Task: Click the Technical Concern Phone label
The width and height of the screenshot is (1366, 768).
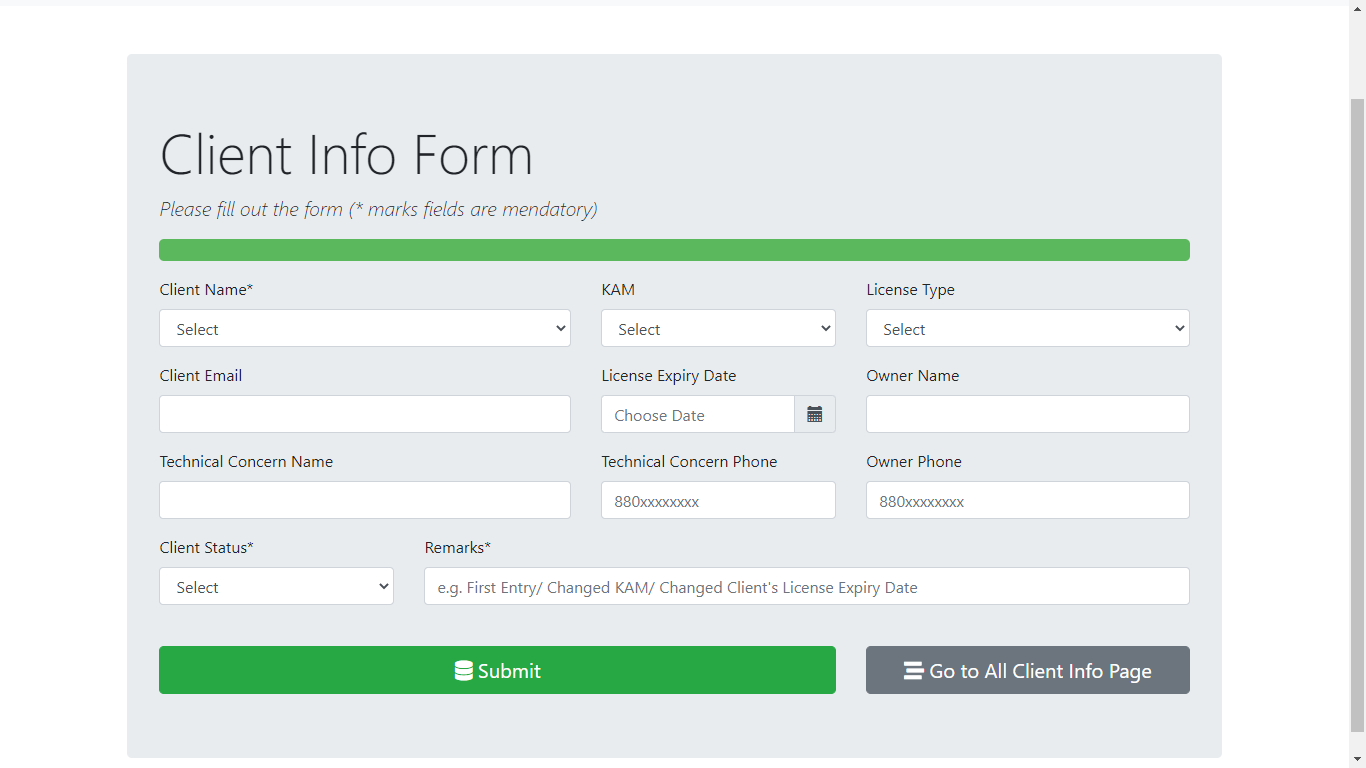Action: [x=689, y=462]
